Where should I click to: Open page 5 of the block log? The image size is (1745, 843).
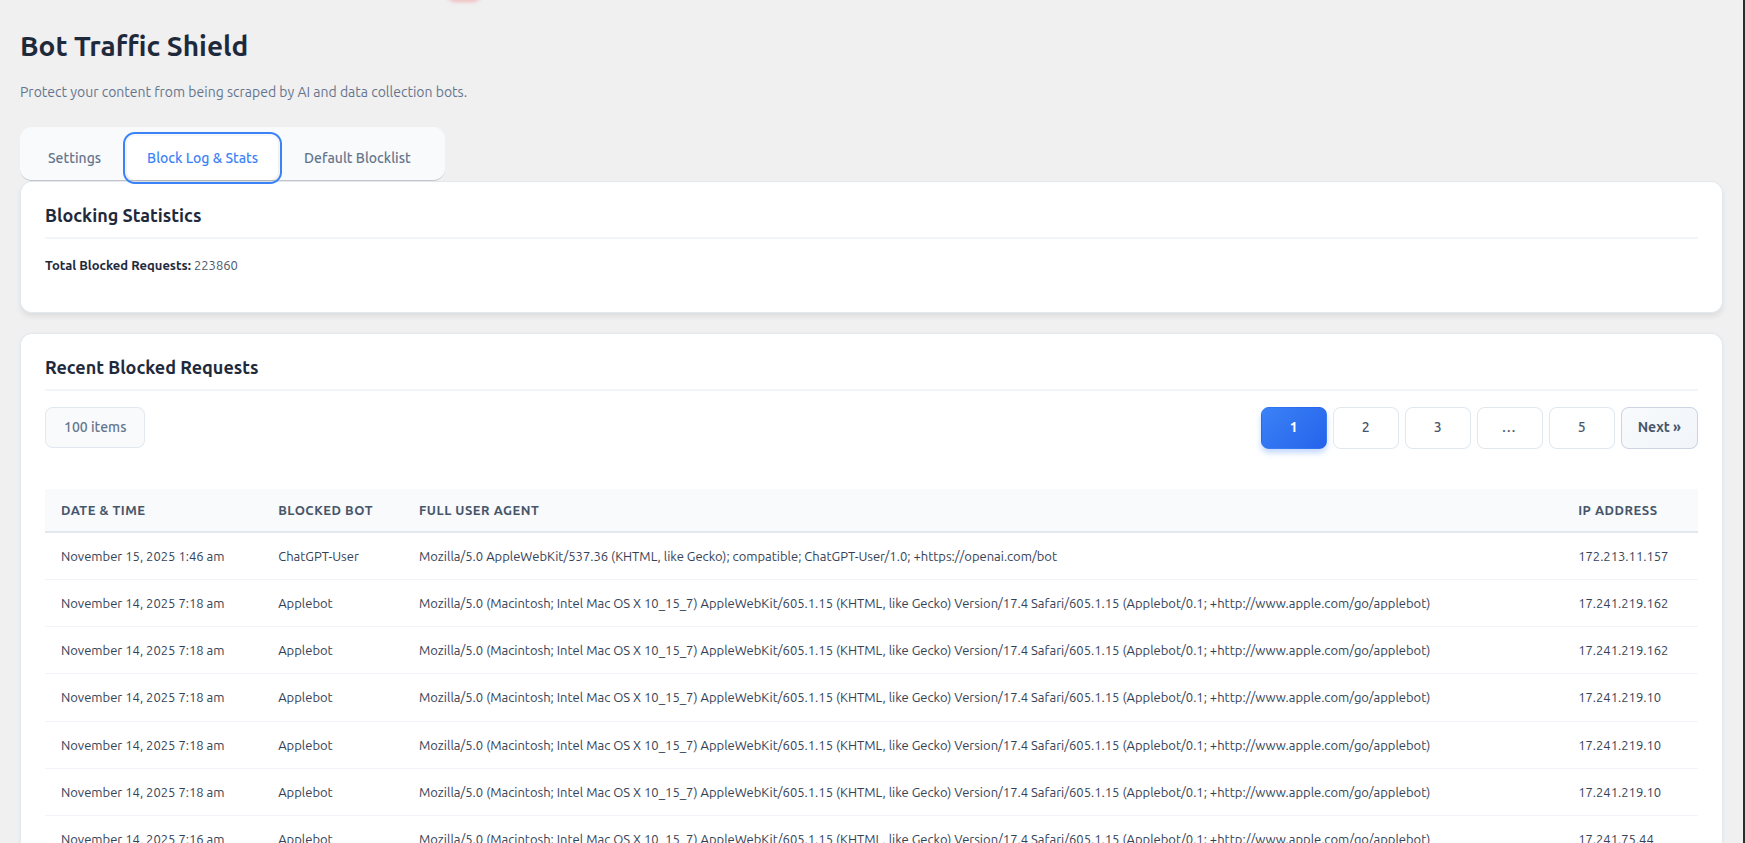[x=1581, y=428]
